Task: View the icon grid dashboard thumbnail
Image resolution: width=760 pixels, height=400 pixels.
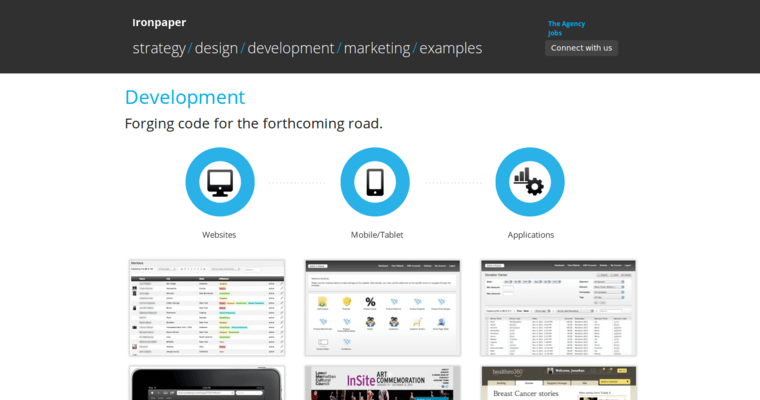Action: [x=382, y=307]
